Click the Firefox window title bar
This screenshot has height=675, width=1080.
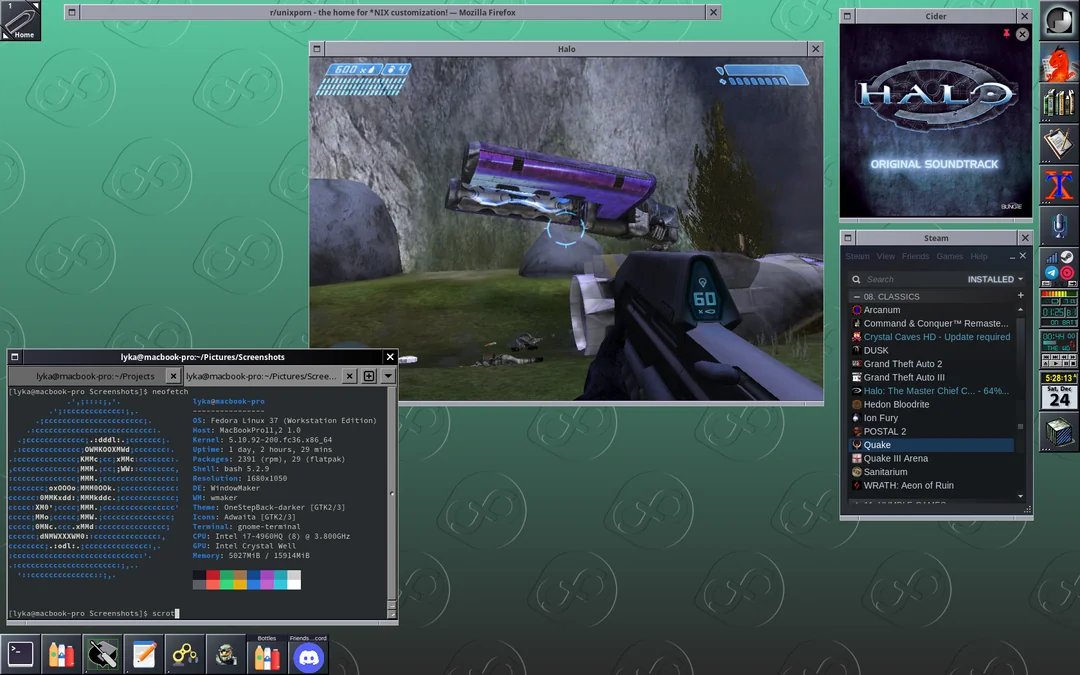click(393, 12)
